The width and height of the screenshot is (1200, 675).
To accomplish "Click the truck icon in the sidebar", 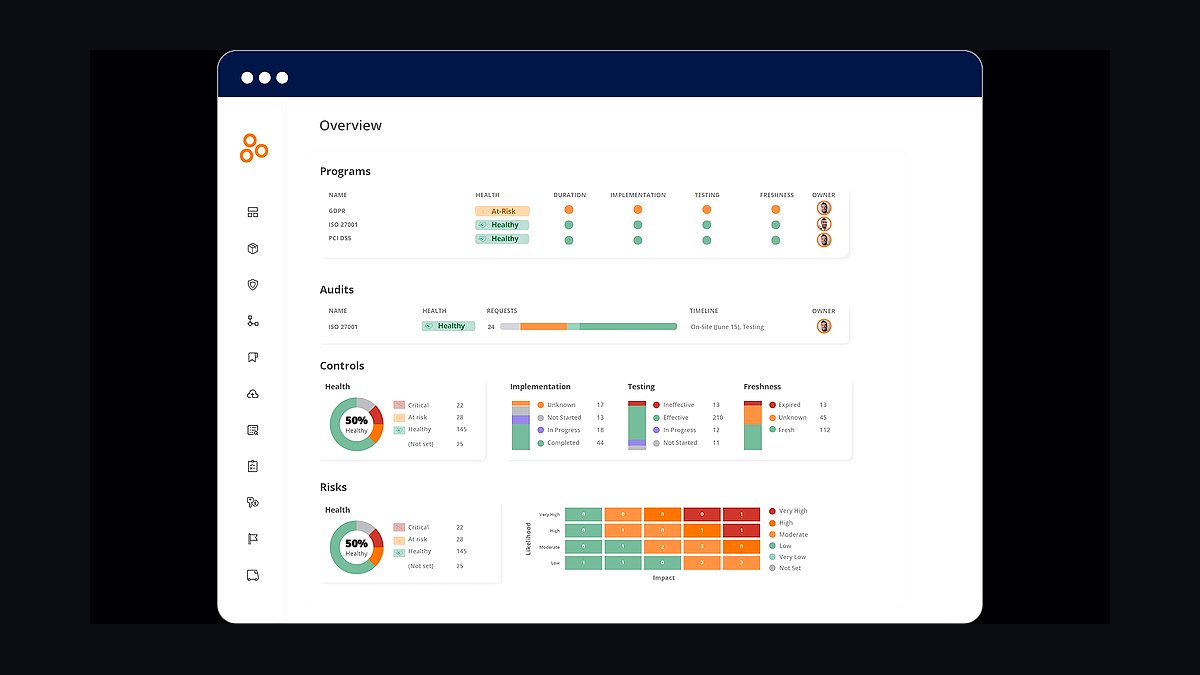I will click(x=253, y=575).
